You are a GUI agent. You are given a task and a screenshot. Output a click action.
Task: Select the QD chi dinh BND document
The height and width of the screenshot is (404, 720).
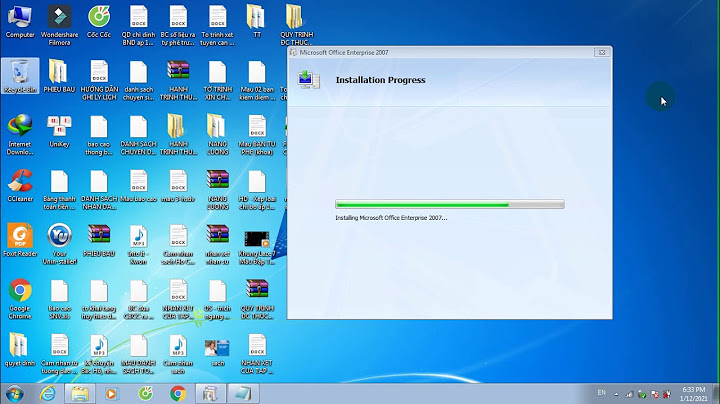coord(138,25)
